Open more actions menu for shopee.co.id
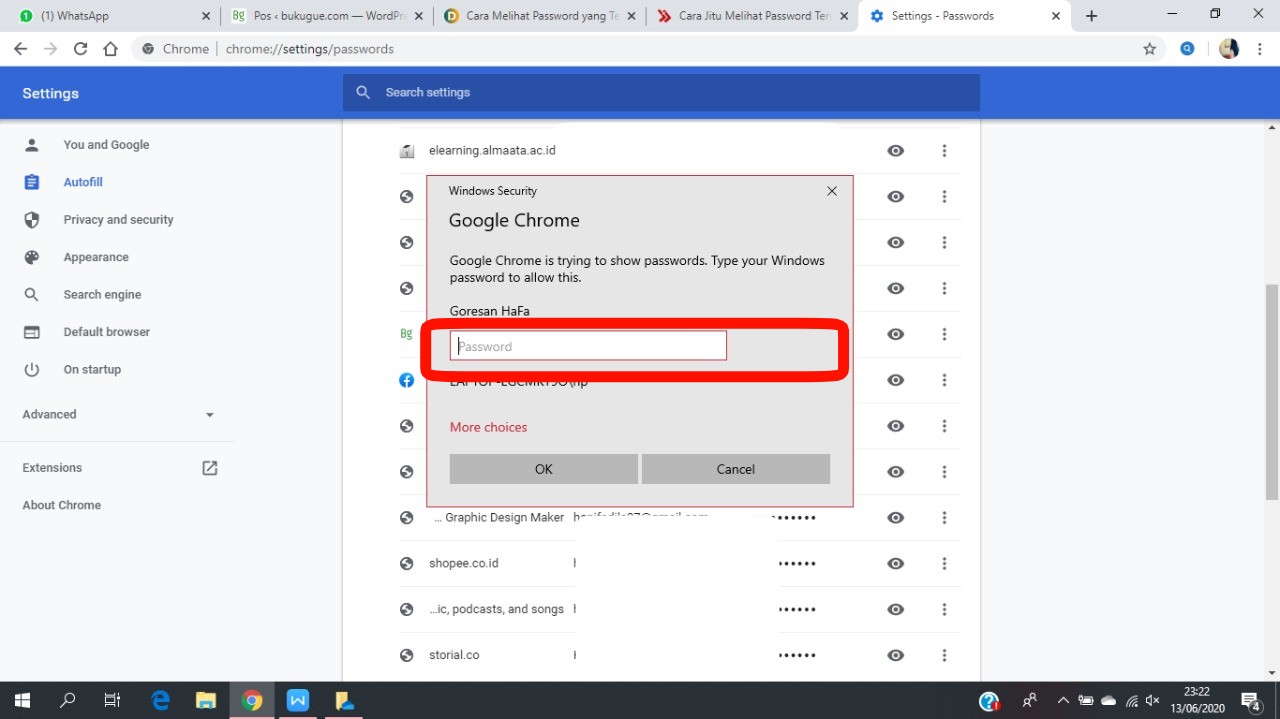The width and height of the screenshot is (1280, 719). (x=944, y=564)
